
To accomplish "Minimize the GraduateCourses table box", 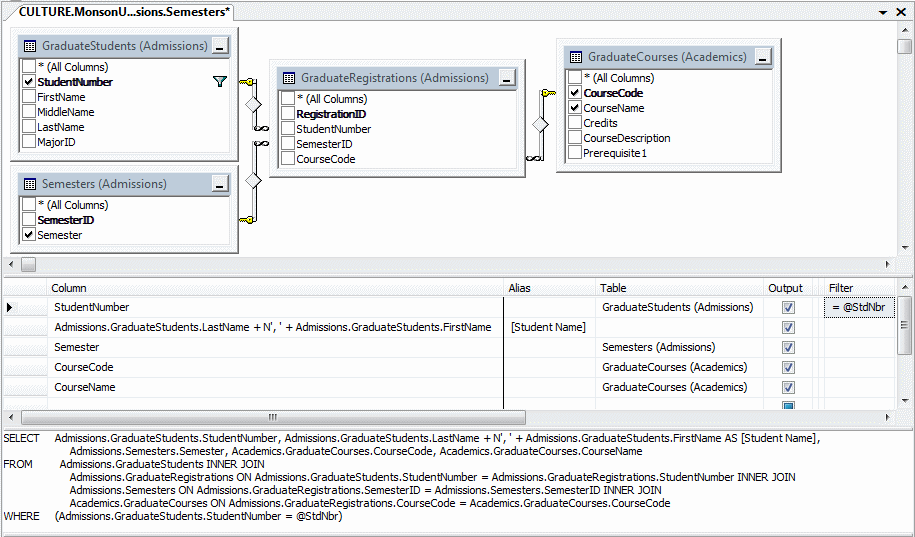I will tap(763, 57).
